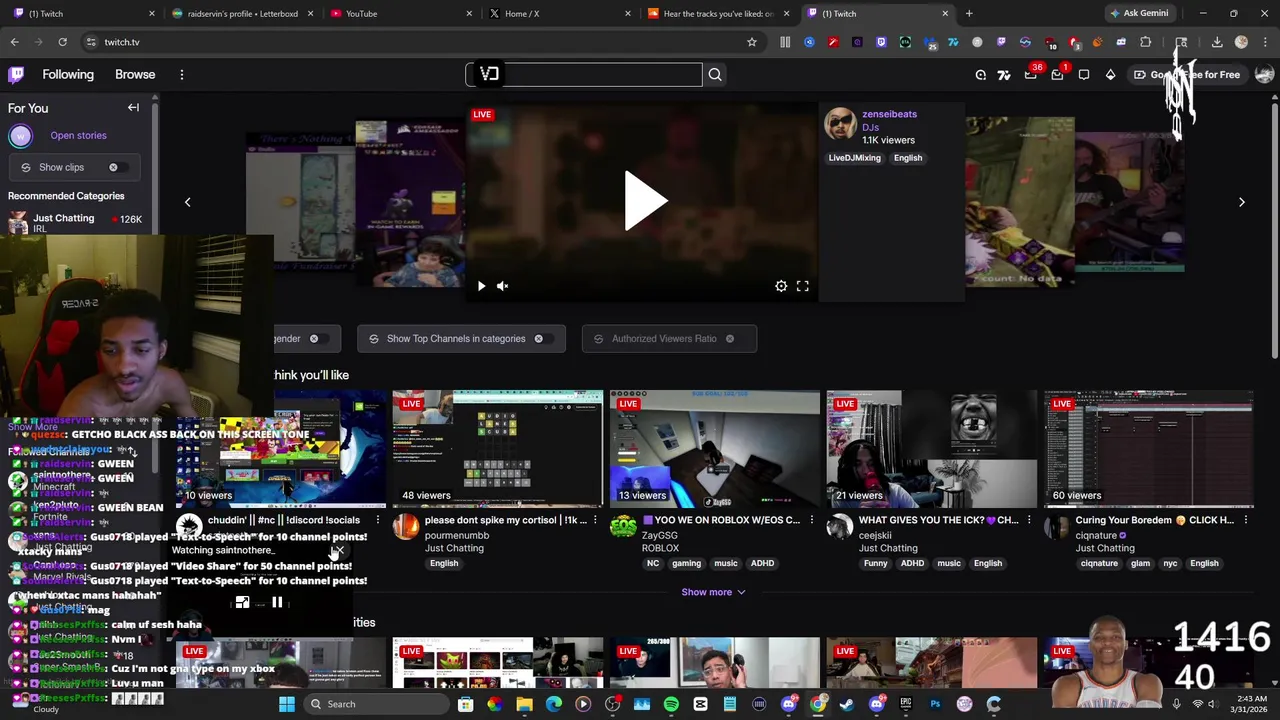The image size is (1280, 720).
Task: Click the search magnifier button
Action: (715, 75)
